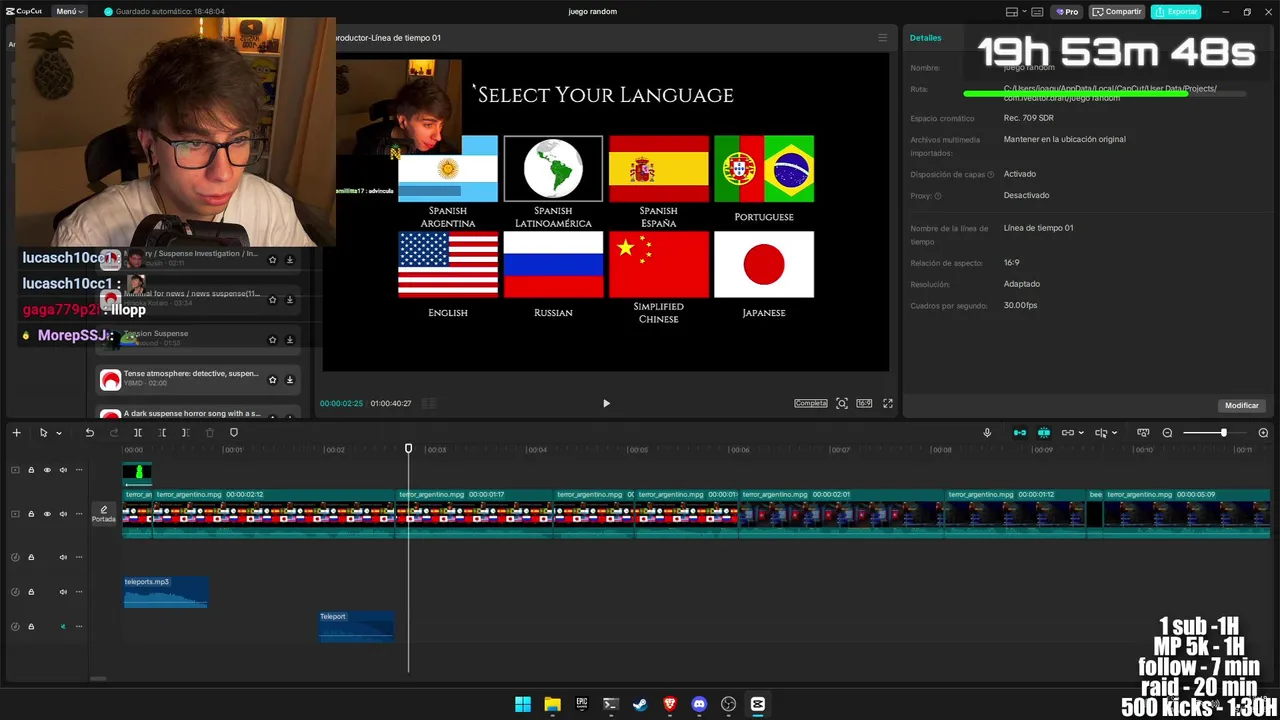Click the Compartir button

point(1117,12)
